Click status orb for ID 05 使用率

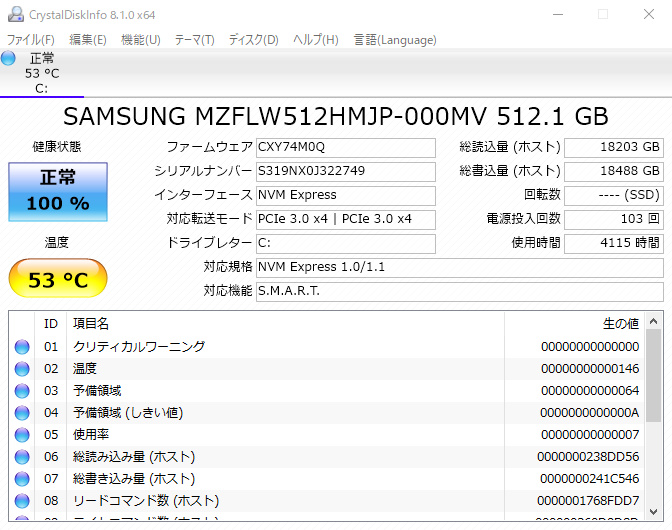22,435
